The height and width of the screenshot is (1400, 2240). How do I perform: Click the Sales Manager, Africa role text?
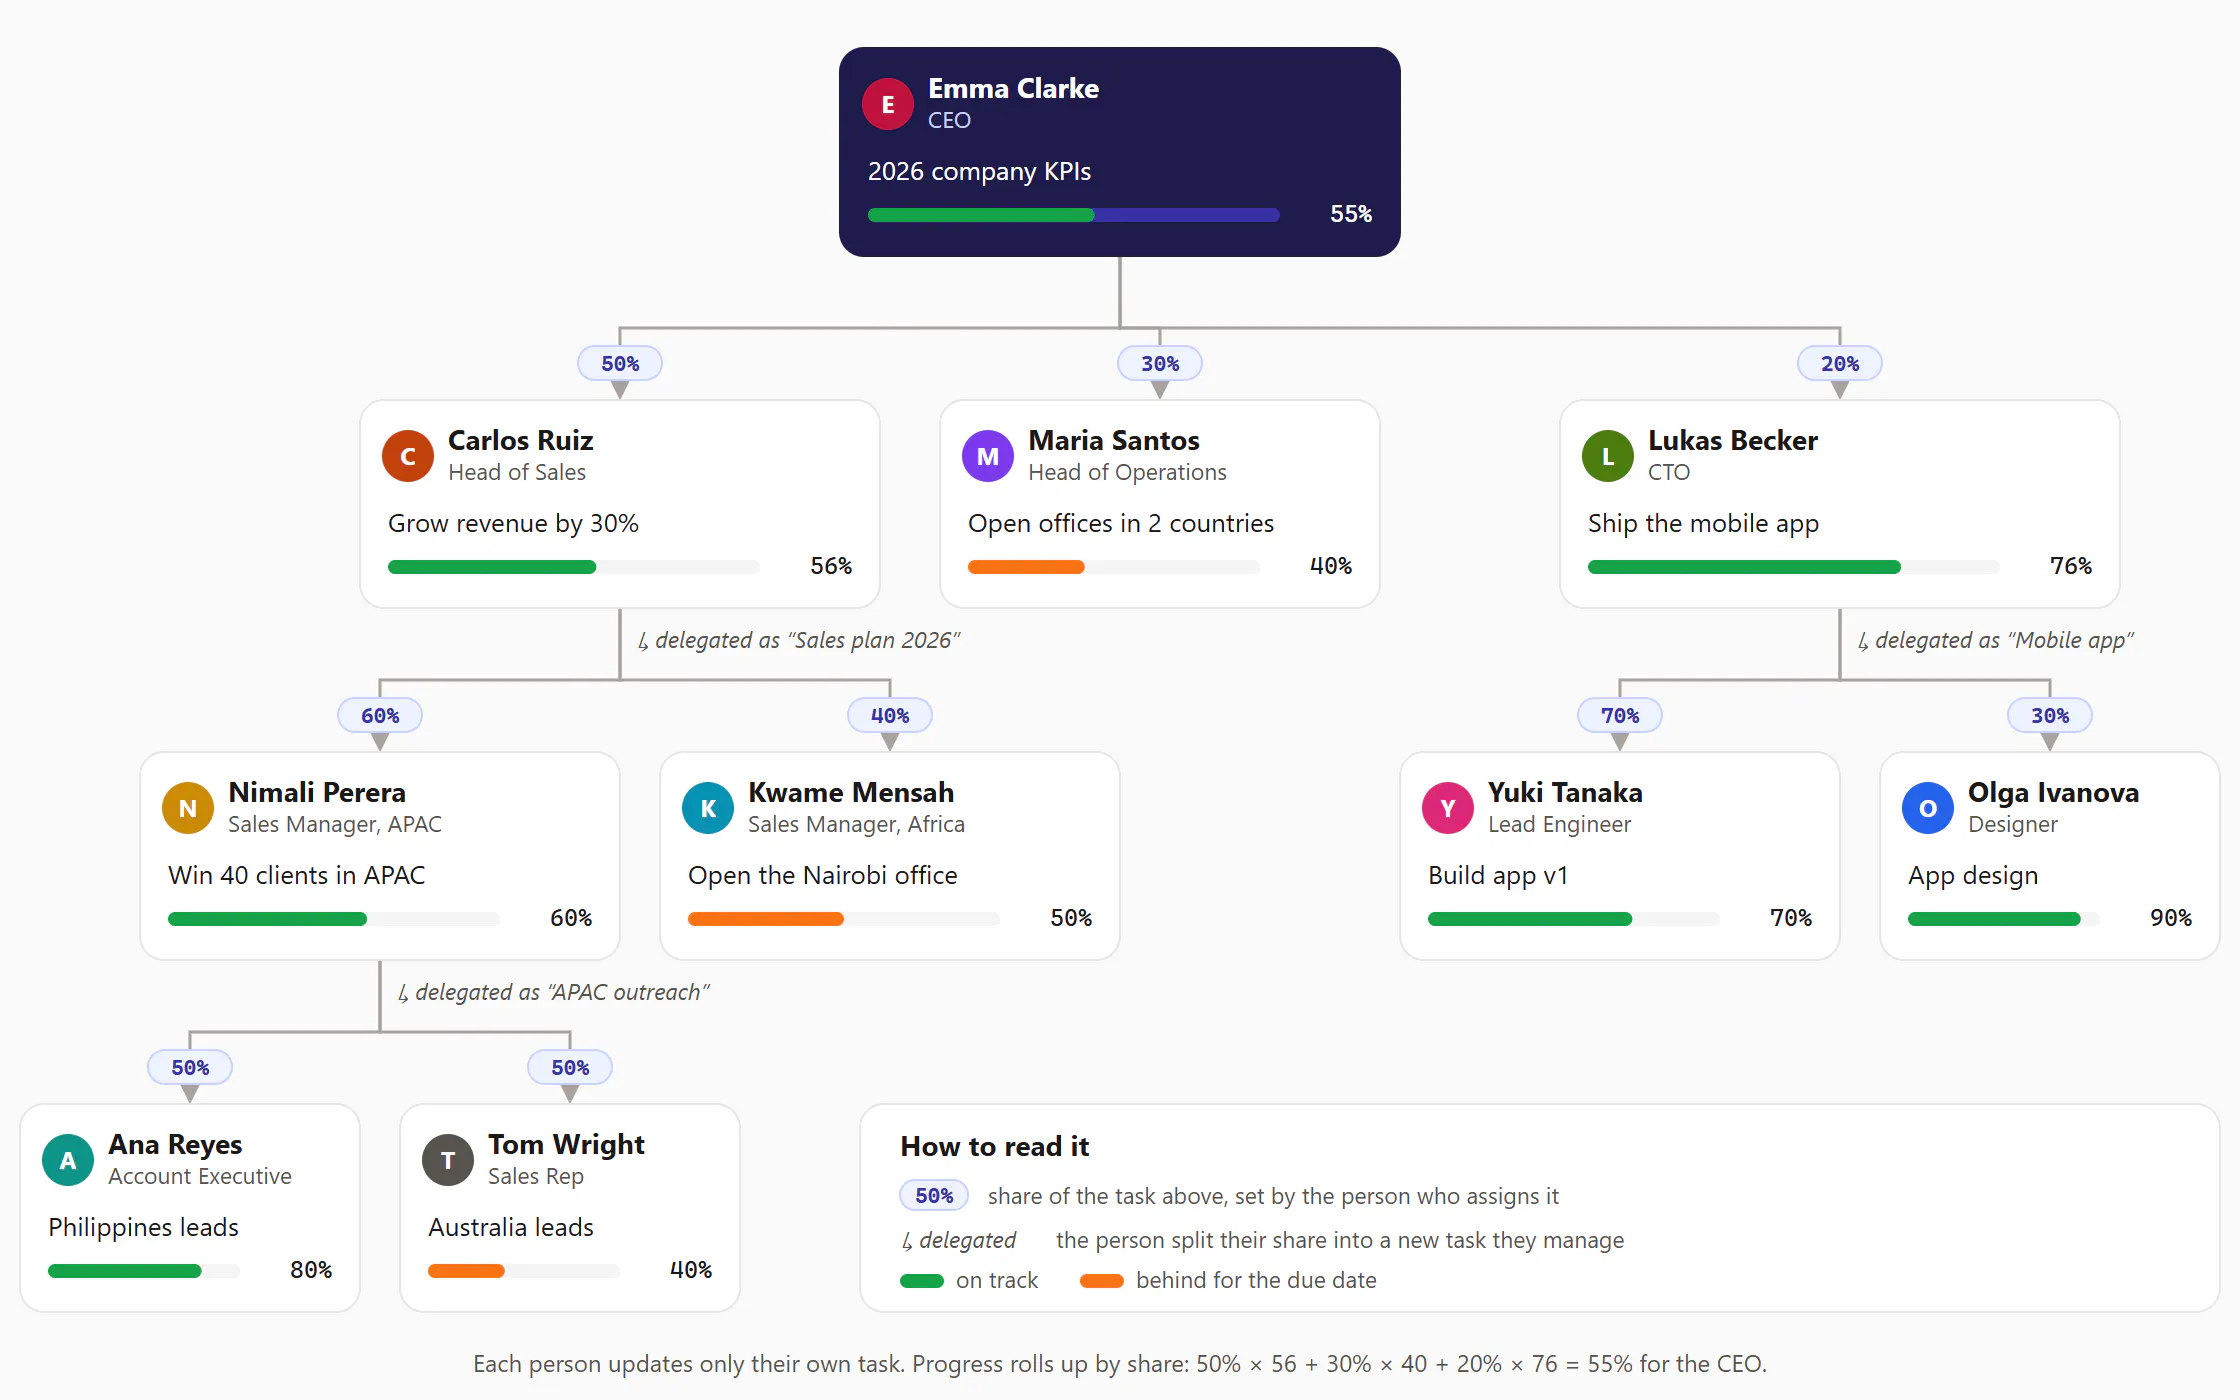coord(856,824)
